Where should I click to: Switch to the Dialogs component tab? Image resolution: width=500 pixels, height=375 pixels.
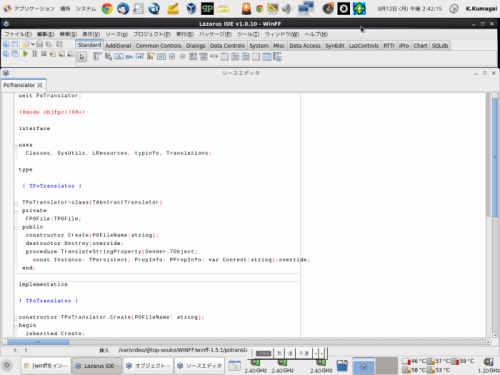tap(196, 46)
